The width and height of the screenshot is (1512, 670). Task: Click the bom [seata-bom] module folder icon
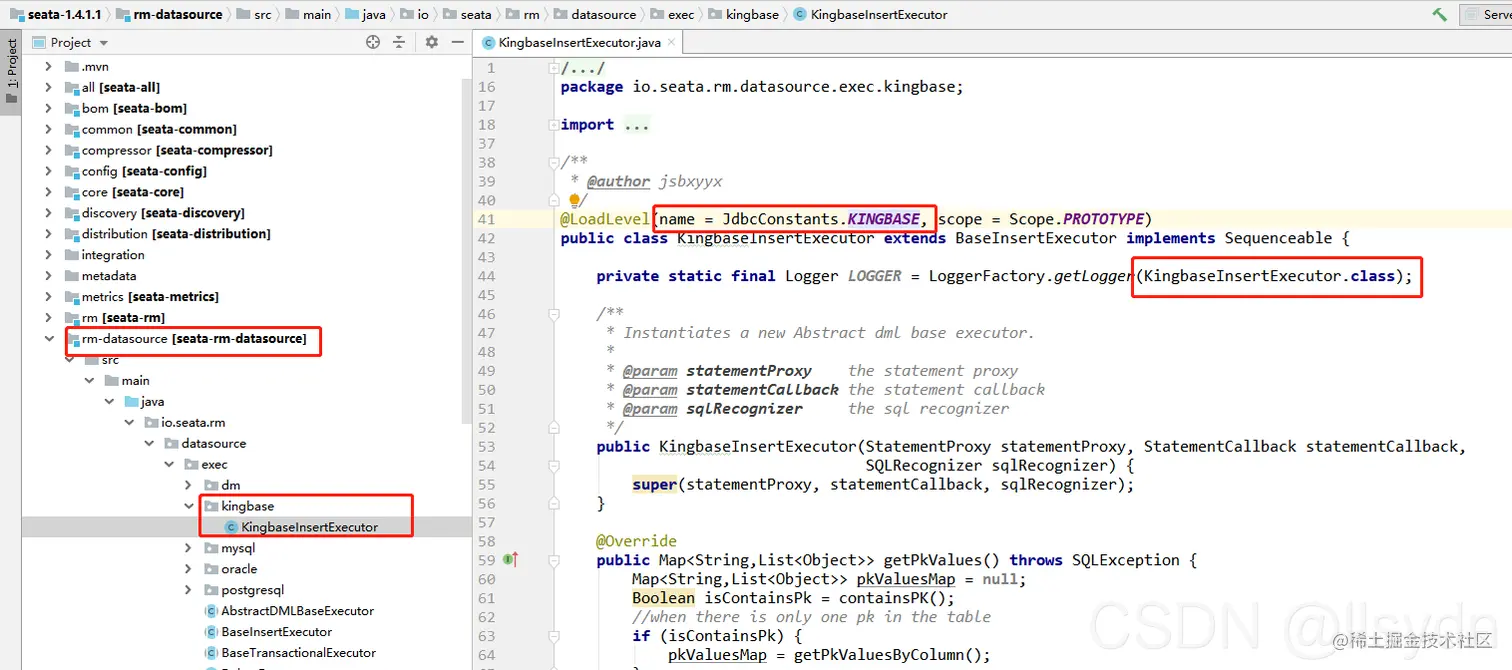(72, 108)
